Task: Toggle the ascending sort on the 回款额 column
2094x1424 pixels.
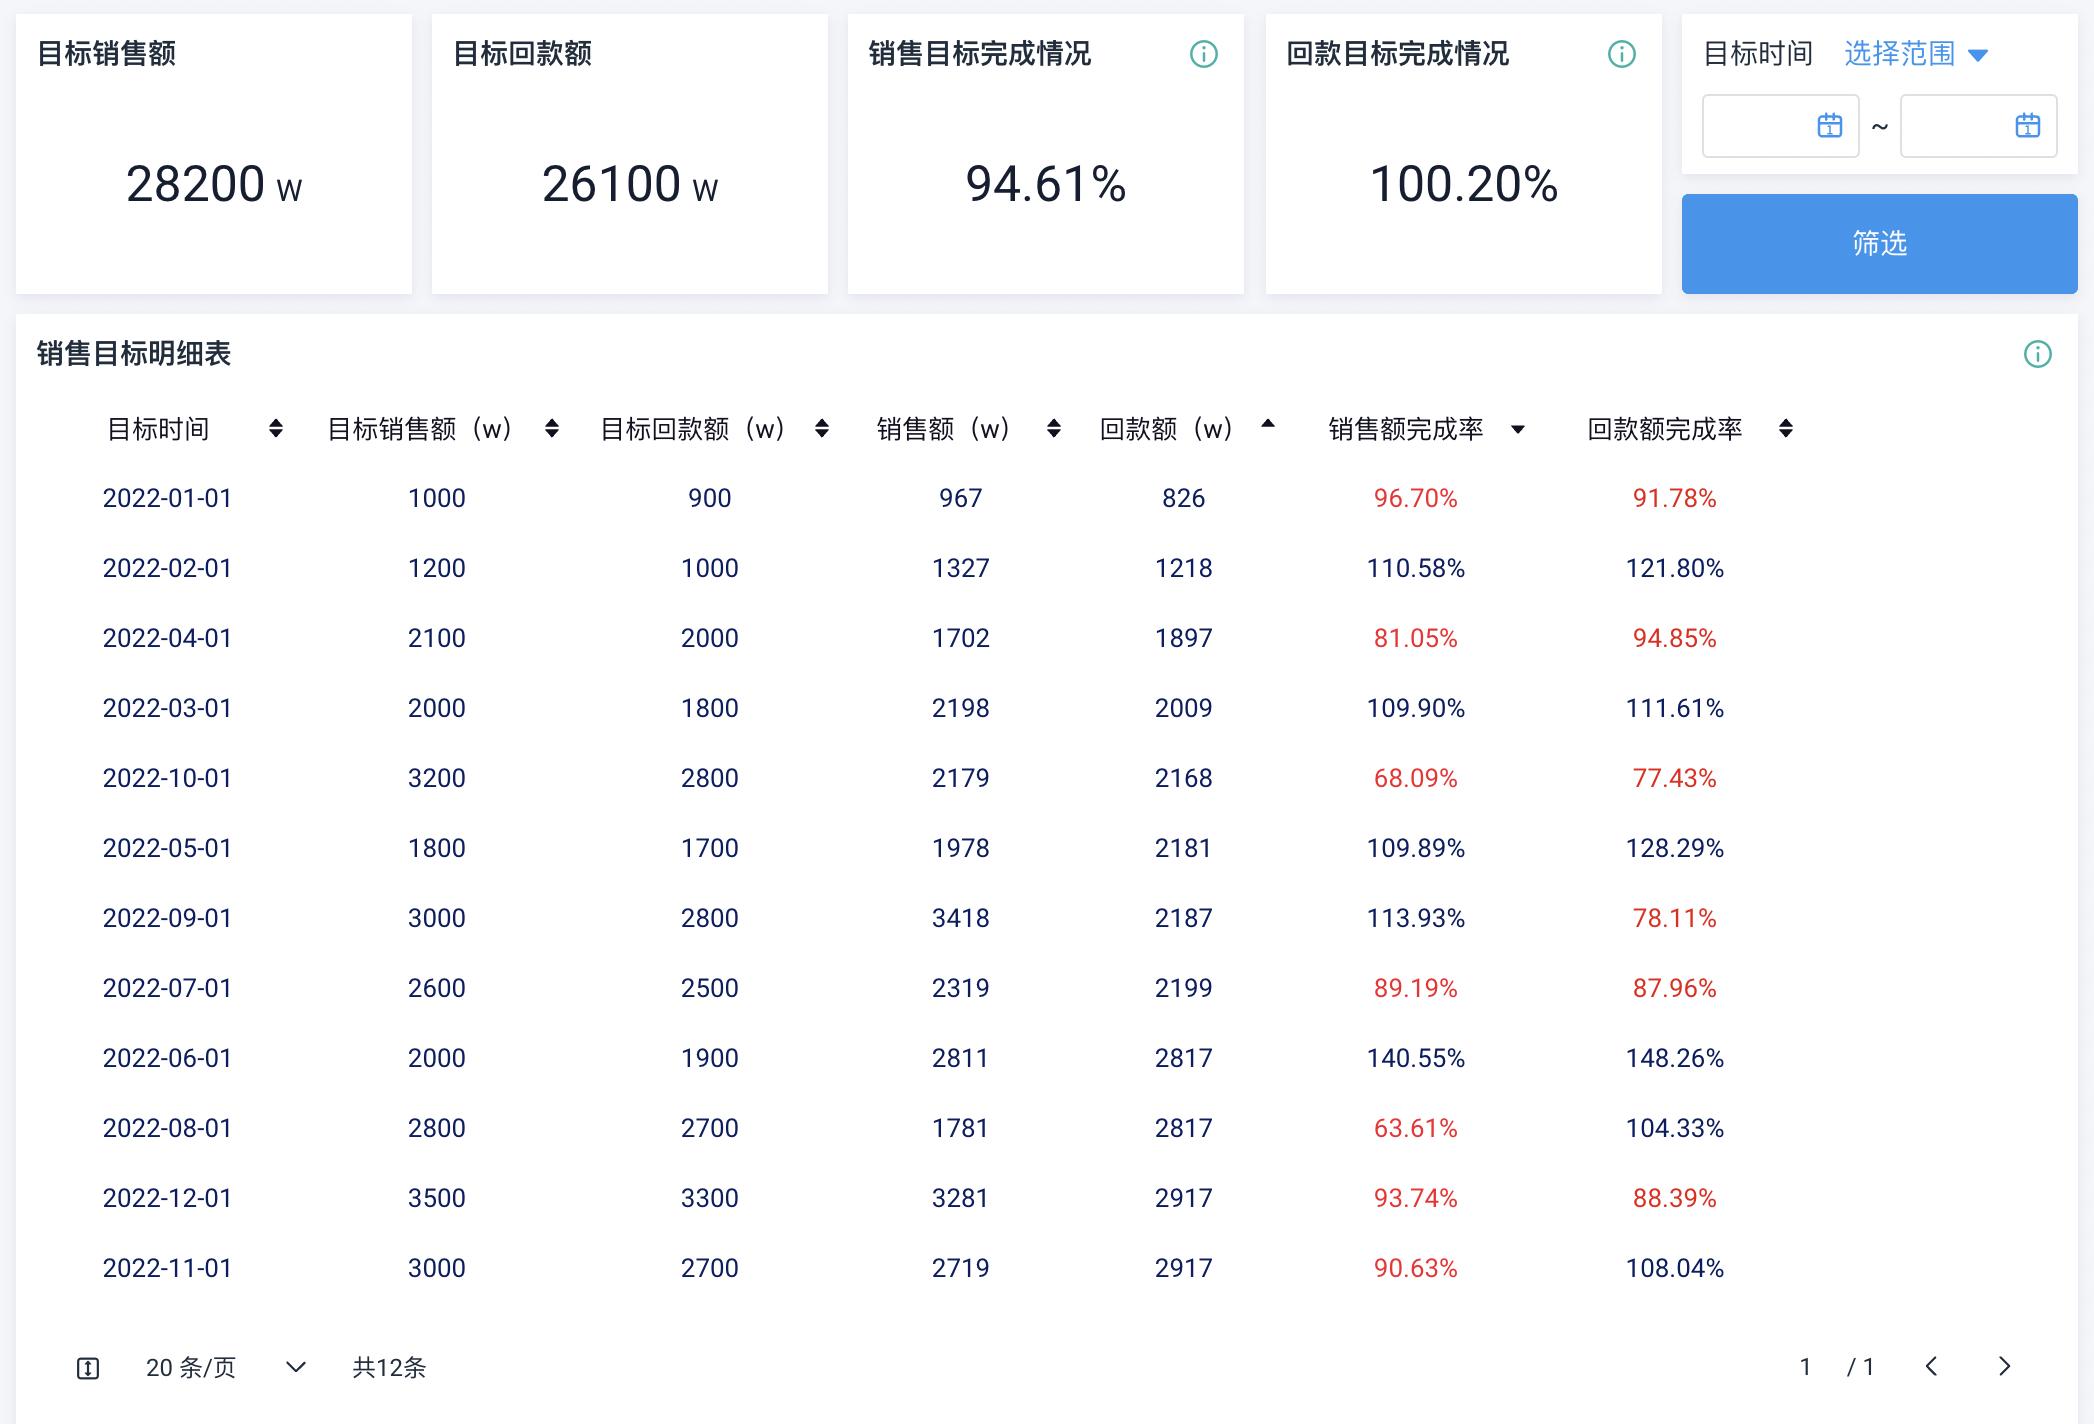Action: pos(1268,423)
